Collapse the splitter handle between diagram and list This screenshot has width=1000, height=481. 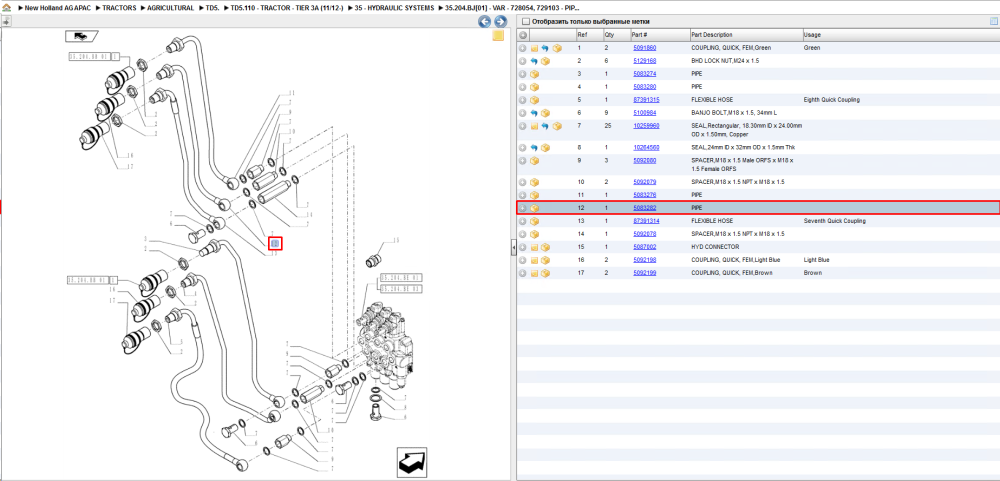coord(513,249)
